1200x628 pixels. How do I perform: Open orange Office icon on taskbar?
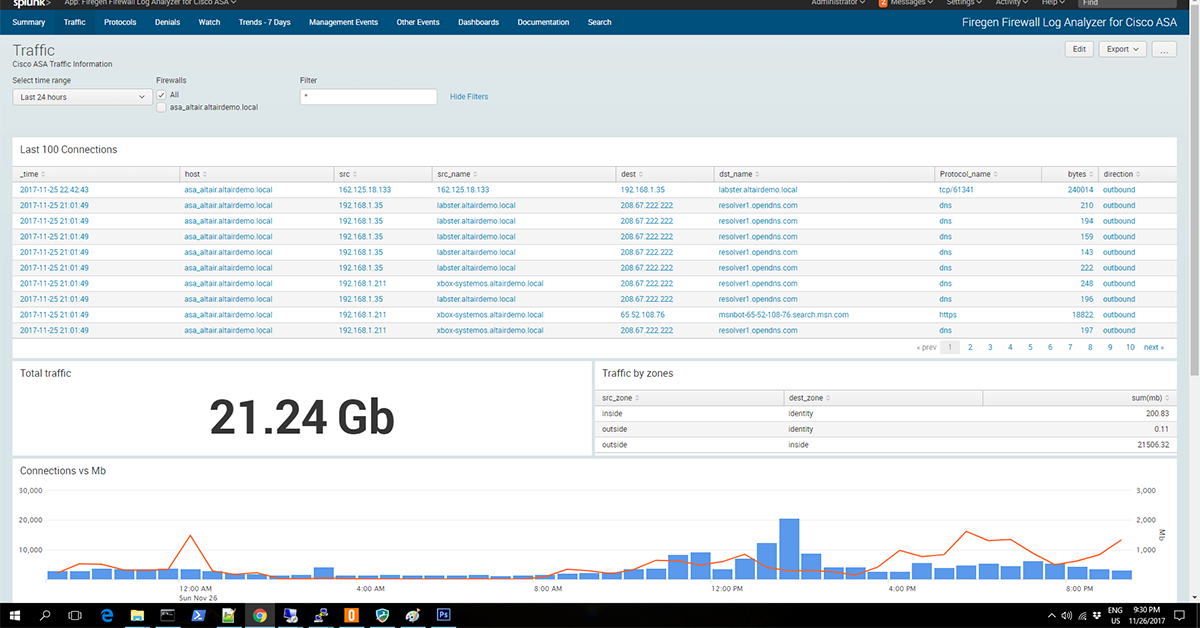click(351, 616)
